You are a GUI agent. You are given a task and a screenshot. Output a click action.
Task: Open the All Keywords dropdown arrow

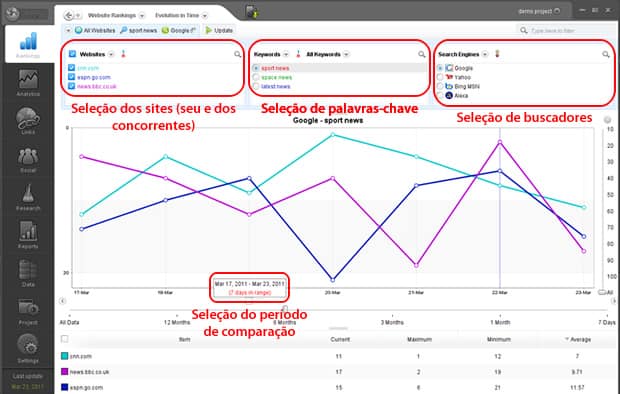point(346,54)
